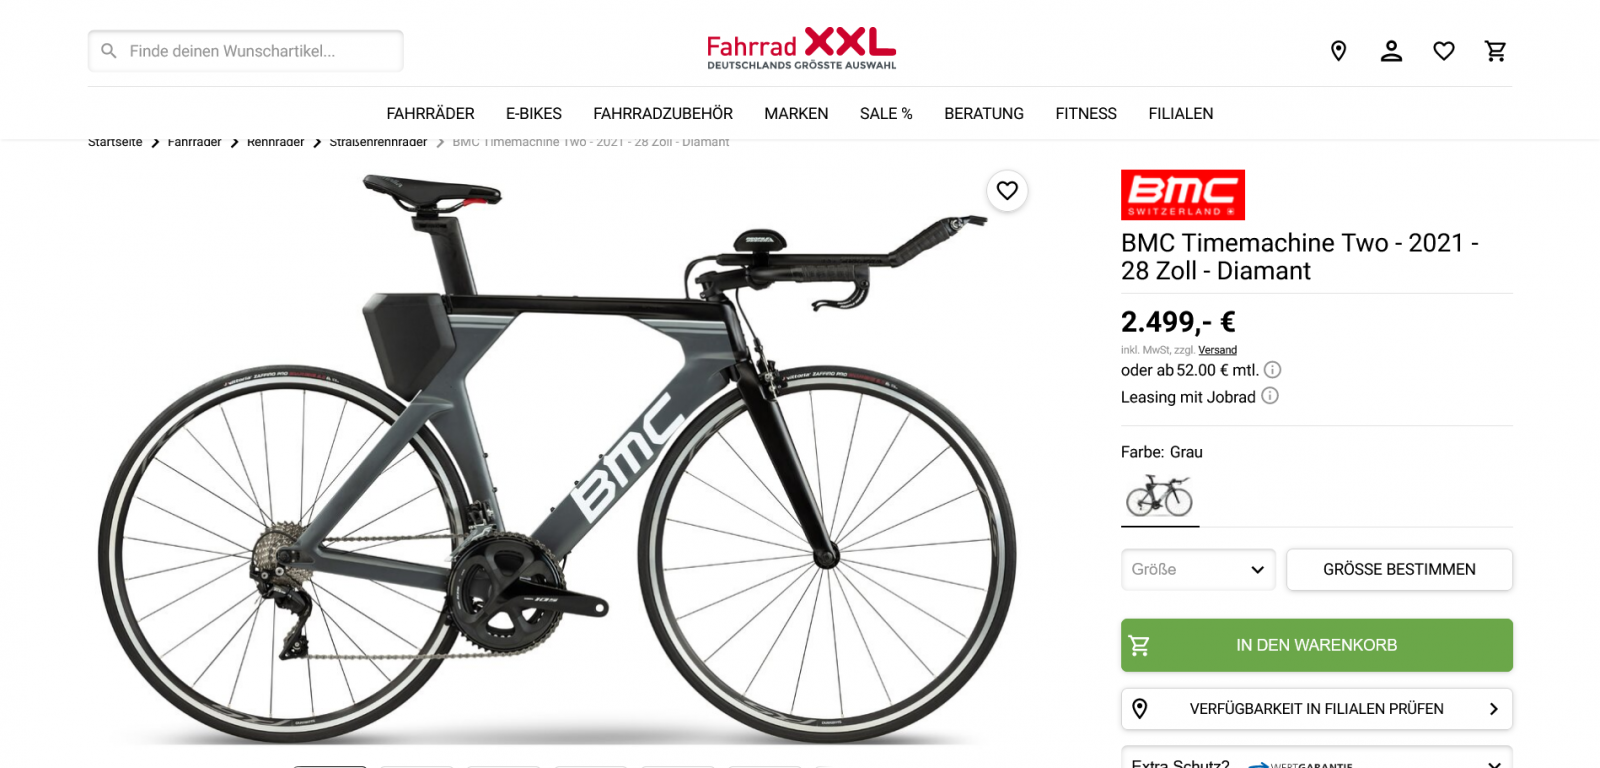The height and width of the screenshot is (768, 1600).
Task: Open the shopping cart icon
Action: pyautogui.click(x=1496, y=51)
